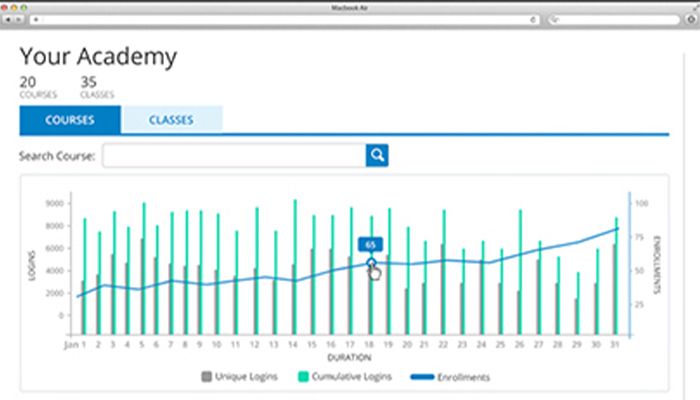Click the 'Jan 1' axis label
The height and width of the screenshot is (400, 700).
coord(75,345)
